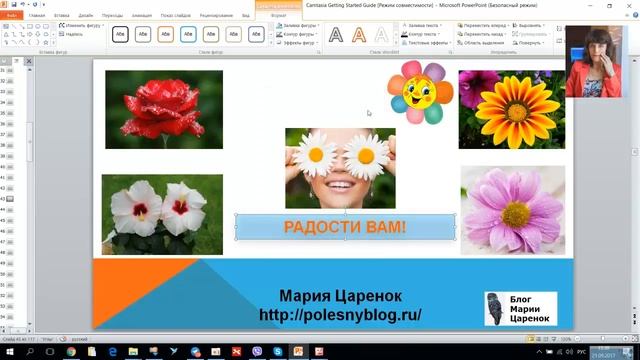The width and height of the screenshot is (640, 360).
Task: Open Переместить вперед dropdown
Action: tap(483, 25)
